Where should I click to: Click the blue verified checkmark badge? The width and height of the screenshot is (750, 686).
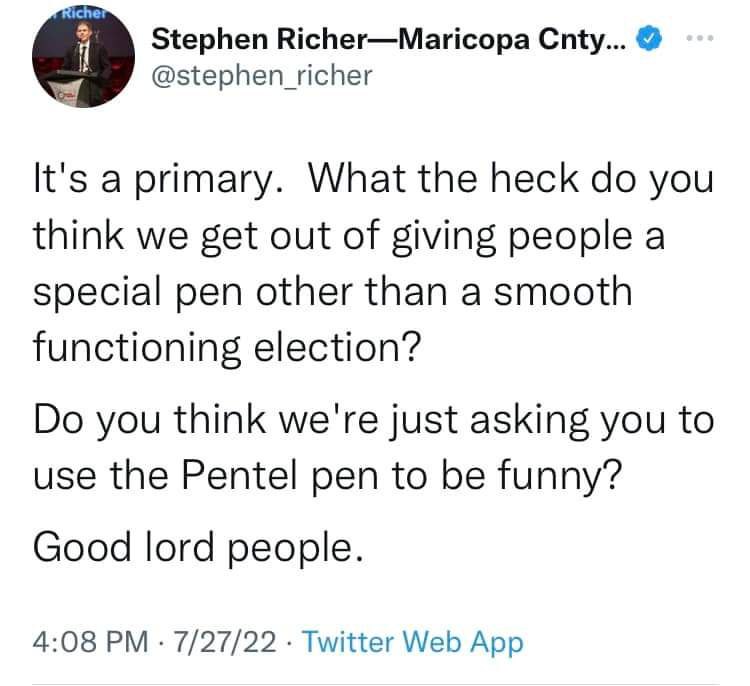point(649,39)
